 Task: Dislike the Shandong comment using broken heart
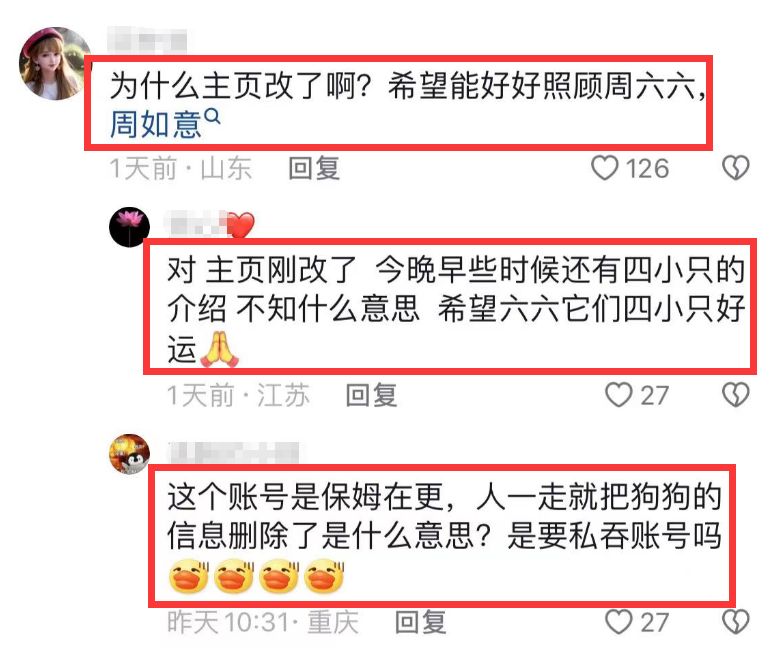pos(735,168)
